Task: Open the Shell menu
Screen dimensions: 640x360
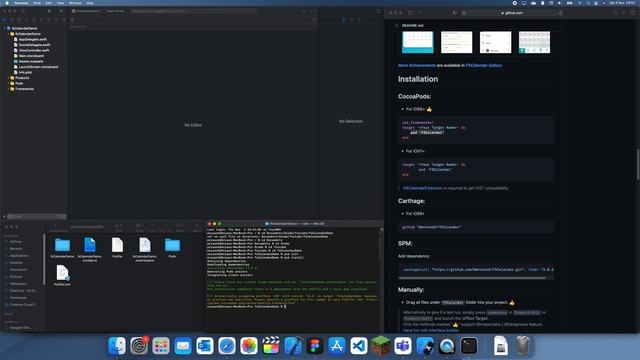Action: pyautogui.click(x=37, y=3)
